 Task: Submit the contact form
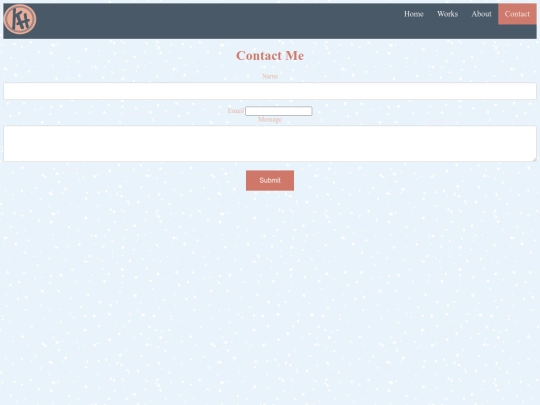tap(270, 180)
